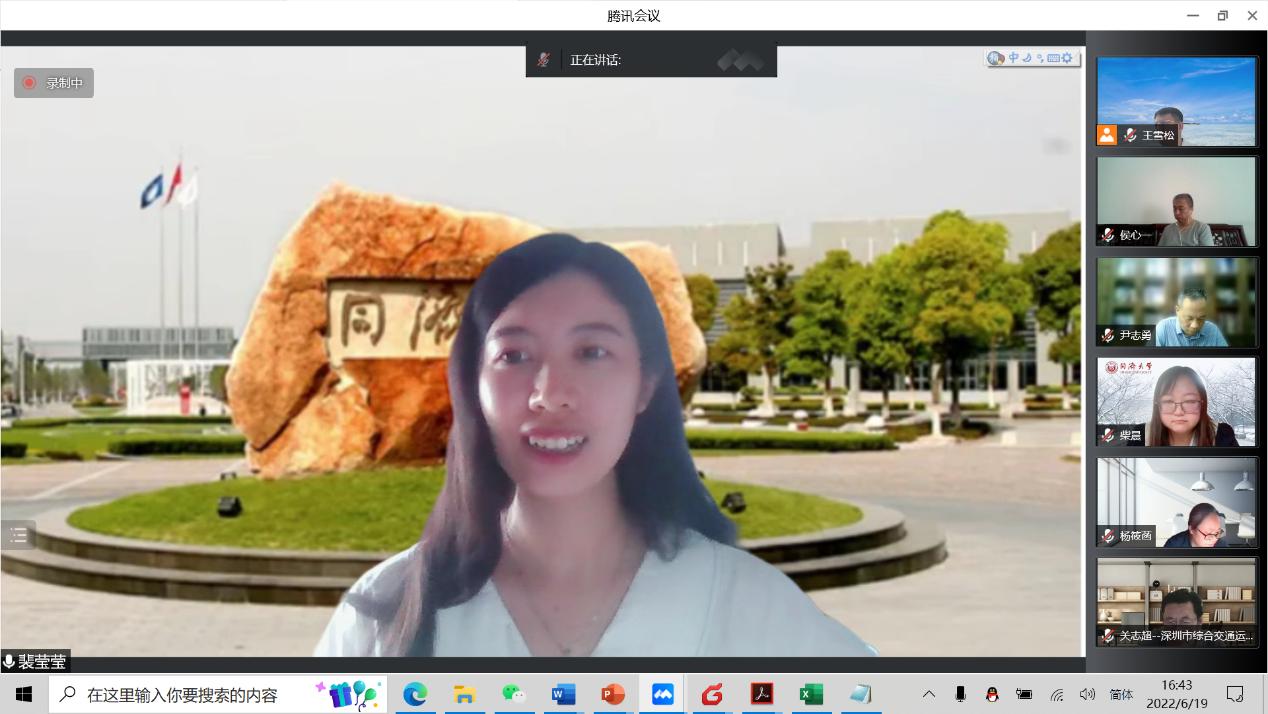Open the Windows Start menu
Screen dimensions: 1268x714
[24, 694]
